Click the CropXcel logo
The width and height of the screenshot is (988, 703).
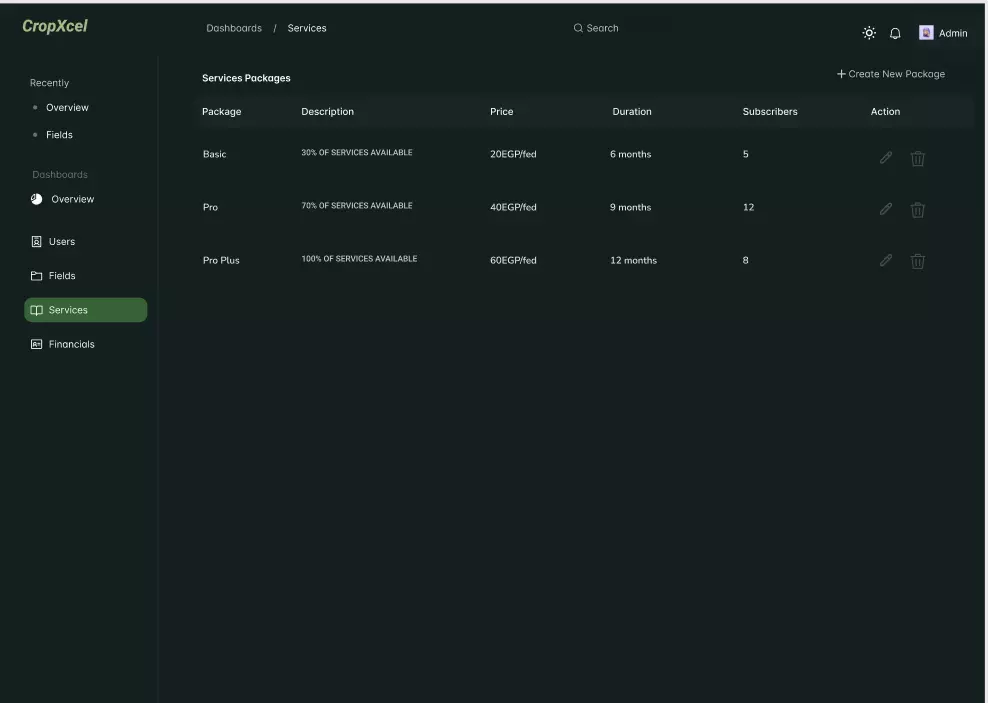[55, 26]
